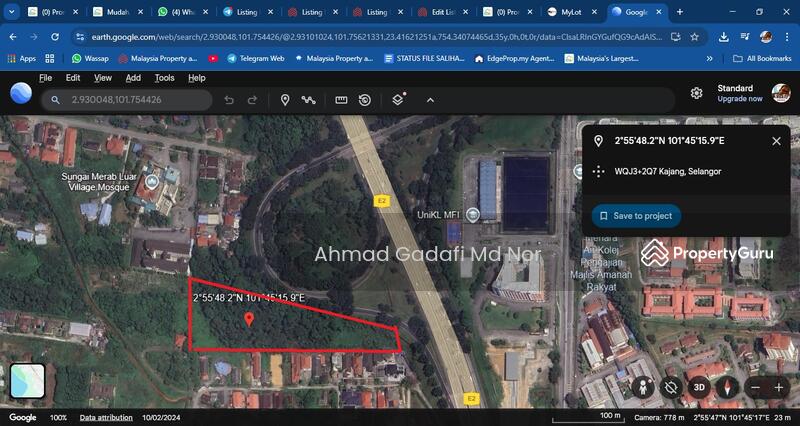The height and width of the screenshot is (426, 800).
Task: Zoom in with the plus button
Action: pos(778,387)
